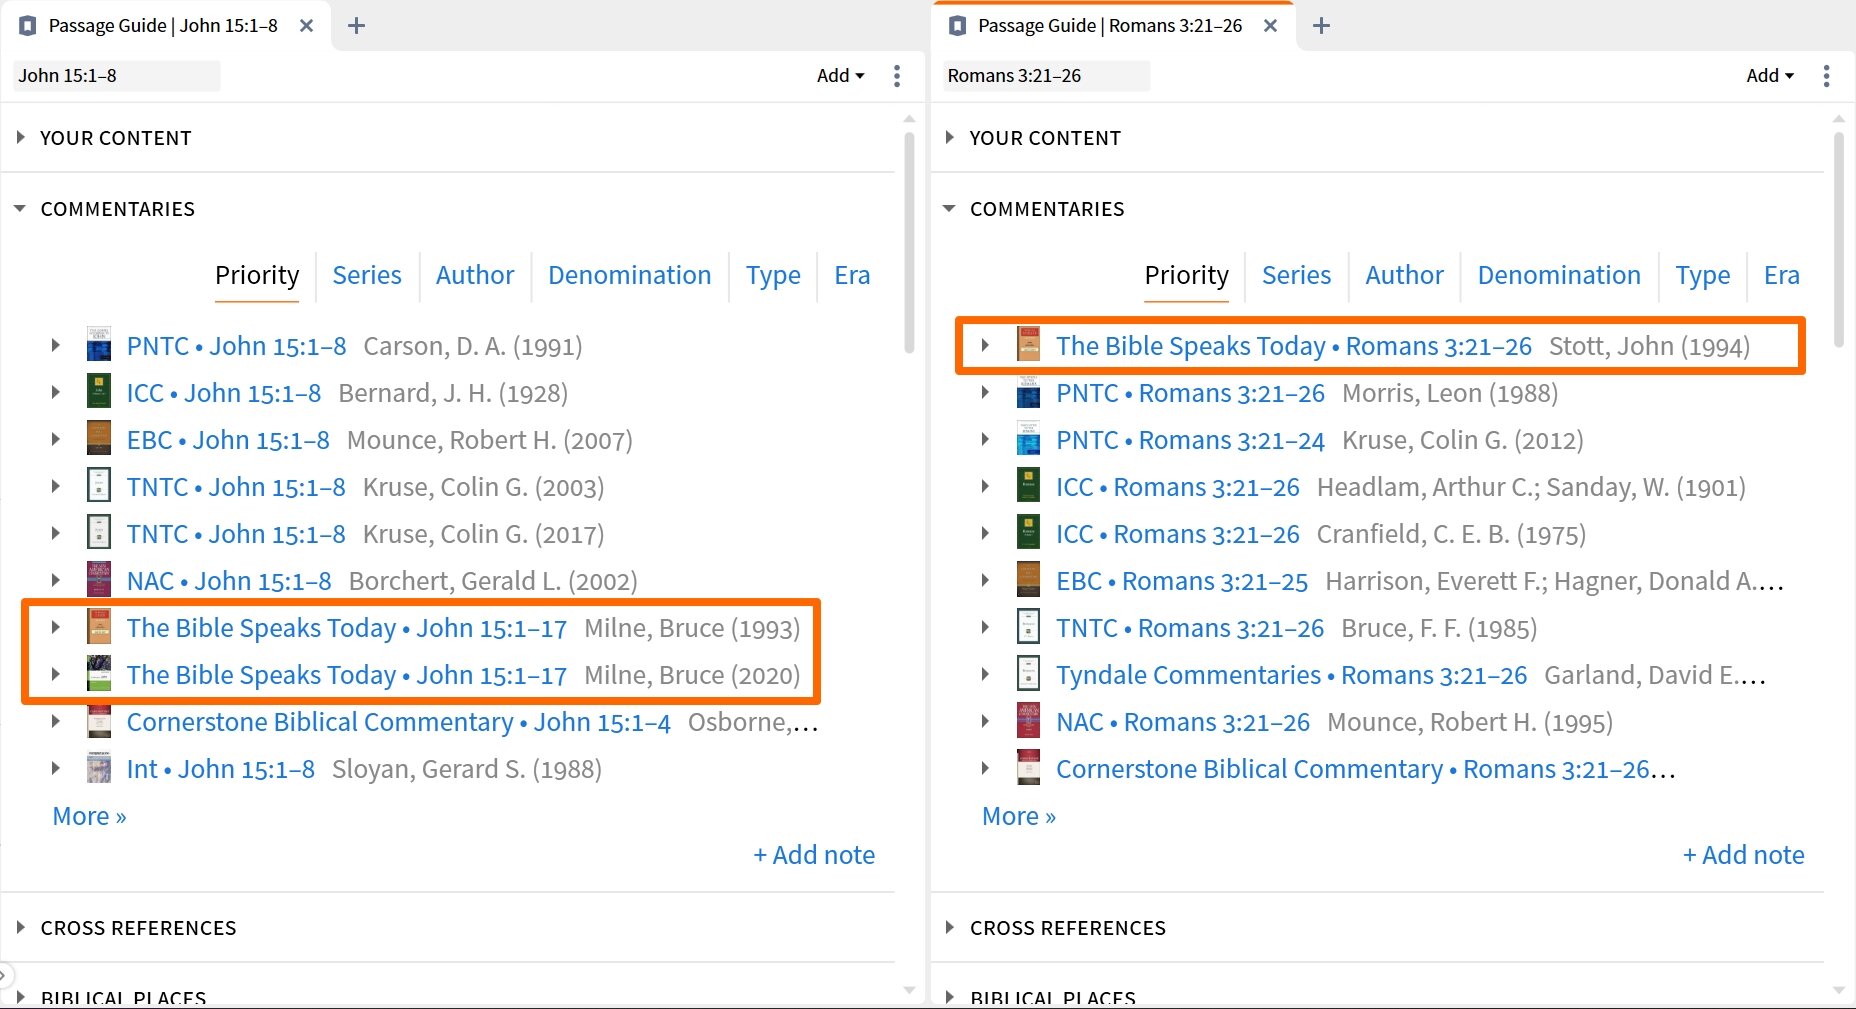
Task: Click the ICC Romans Headlam book cover icon
Action: (1029, 487)
